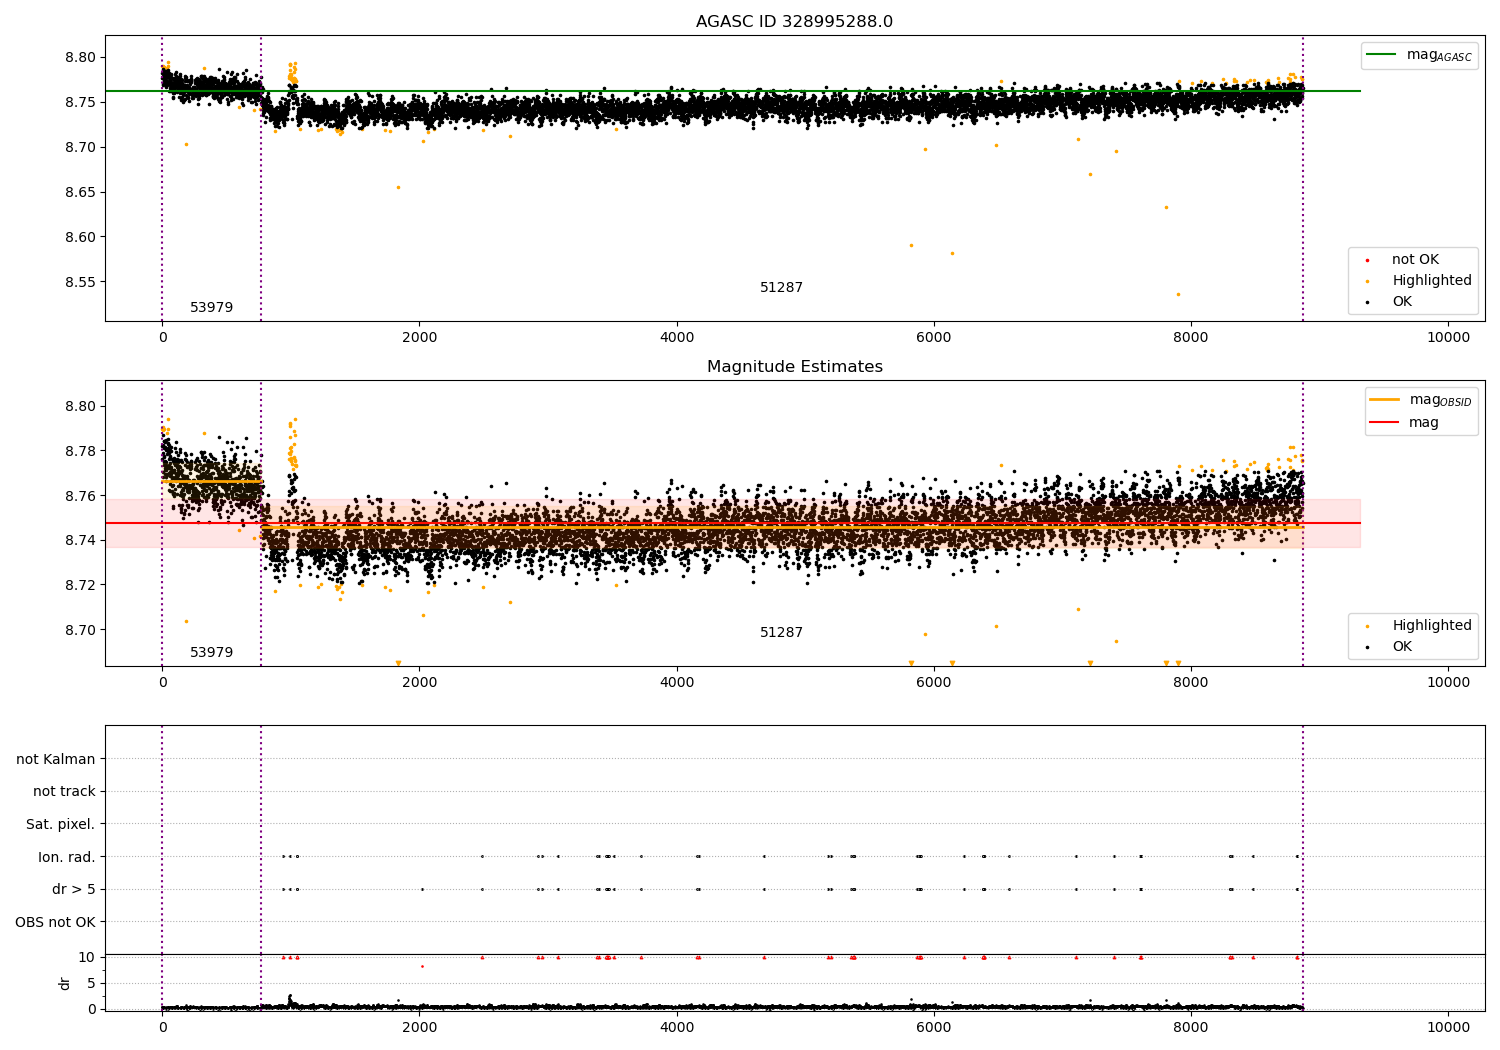Click the 'dr > 5' axis label
Image resolution: width=1500 pixels, height=1050 pixels.
[x=74, y=889]
